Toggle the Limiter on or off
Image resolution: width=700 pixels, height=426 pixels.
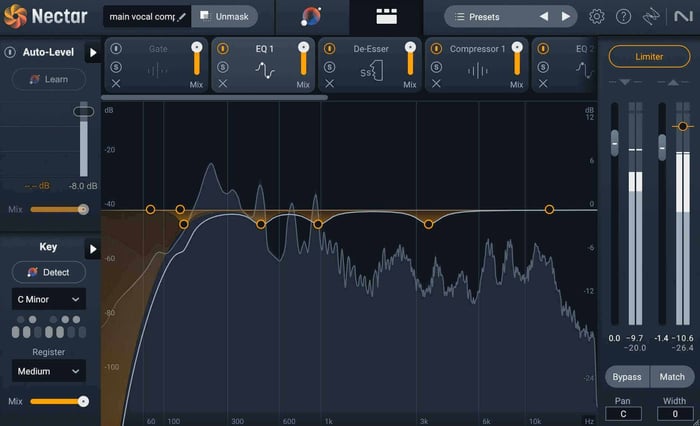(x=649, y=57)
